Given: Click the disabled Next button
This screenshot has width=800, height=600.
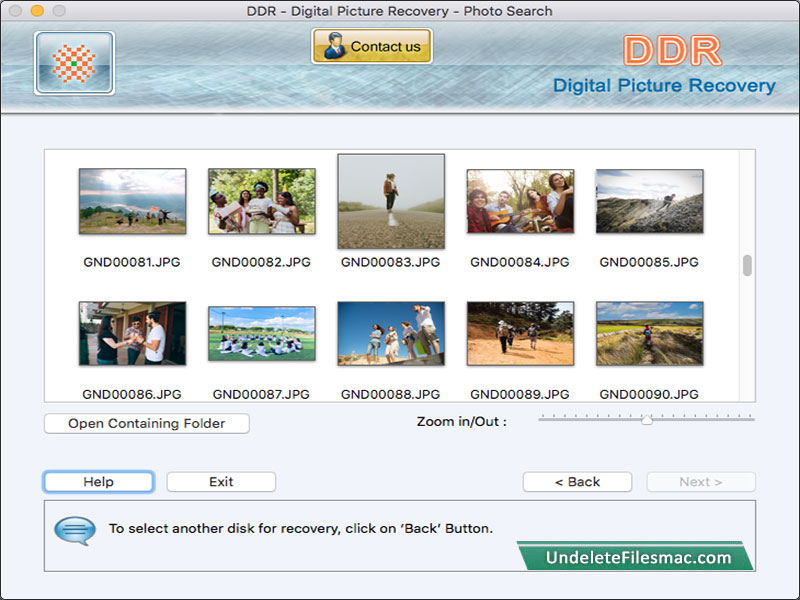Looking at the screenshot, I should pyautogui.click(x=700, y=481).
